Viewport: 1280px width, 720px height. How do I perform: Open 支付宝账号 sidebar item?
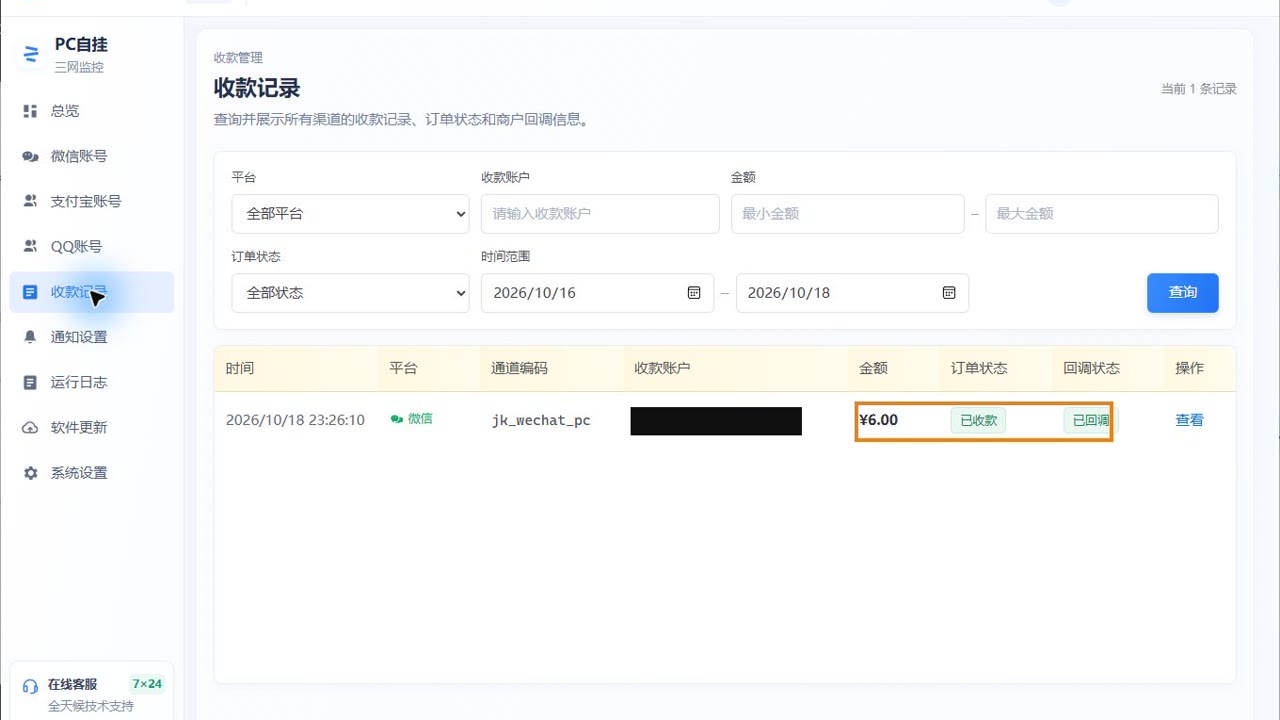click(92, 201)
